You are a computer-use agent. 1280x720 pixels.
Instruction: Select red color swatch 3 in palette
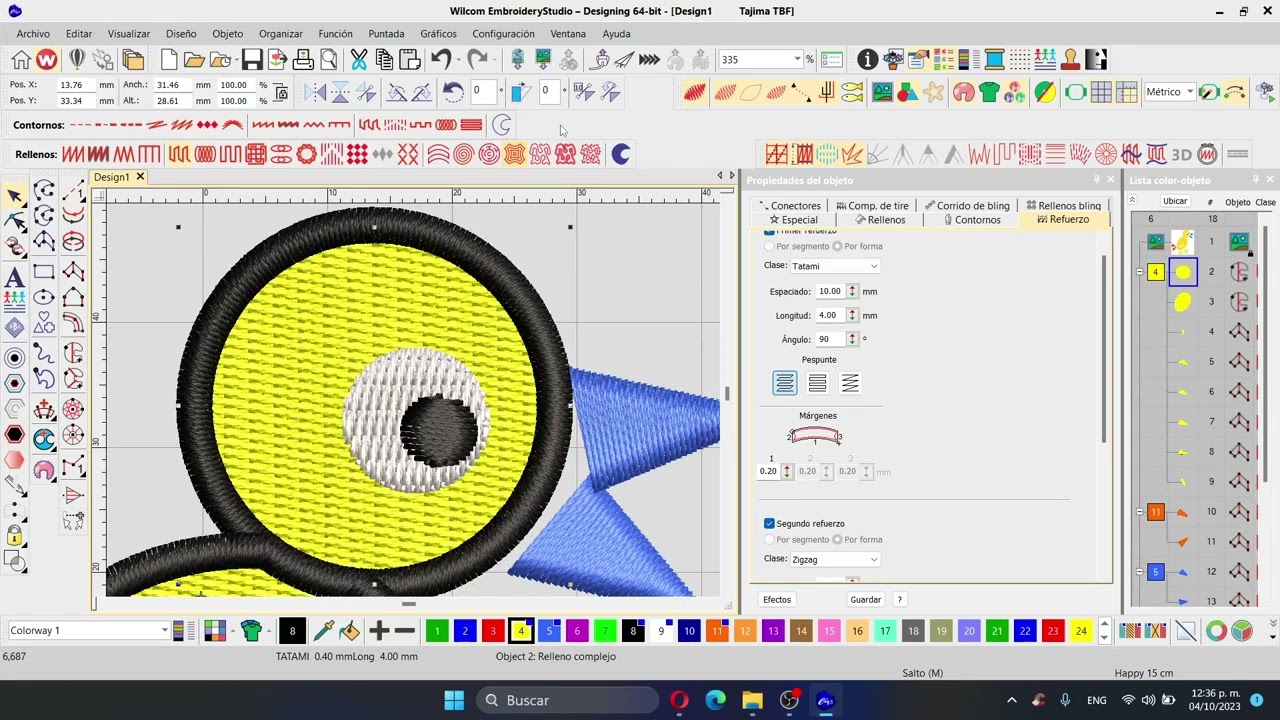pyautogui.click(x=493, y=631)
